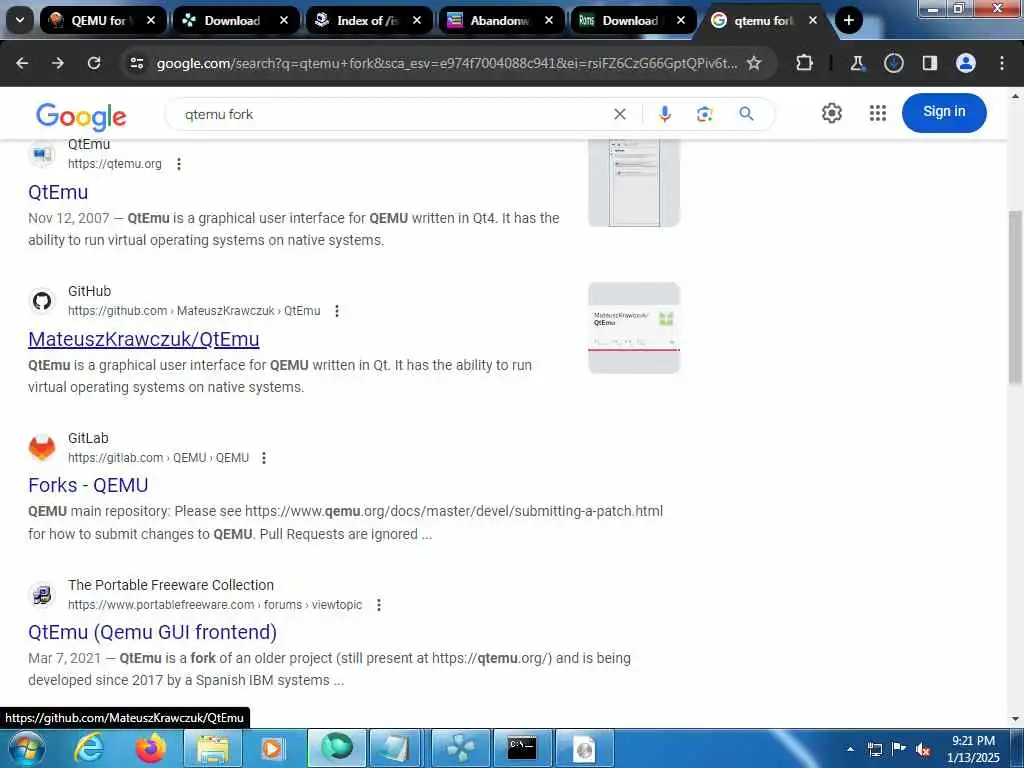The image size is (1024, 768).
Task: Open the downloads icon in toolbar
Action: pyautogui.click(x=893, y=63)
